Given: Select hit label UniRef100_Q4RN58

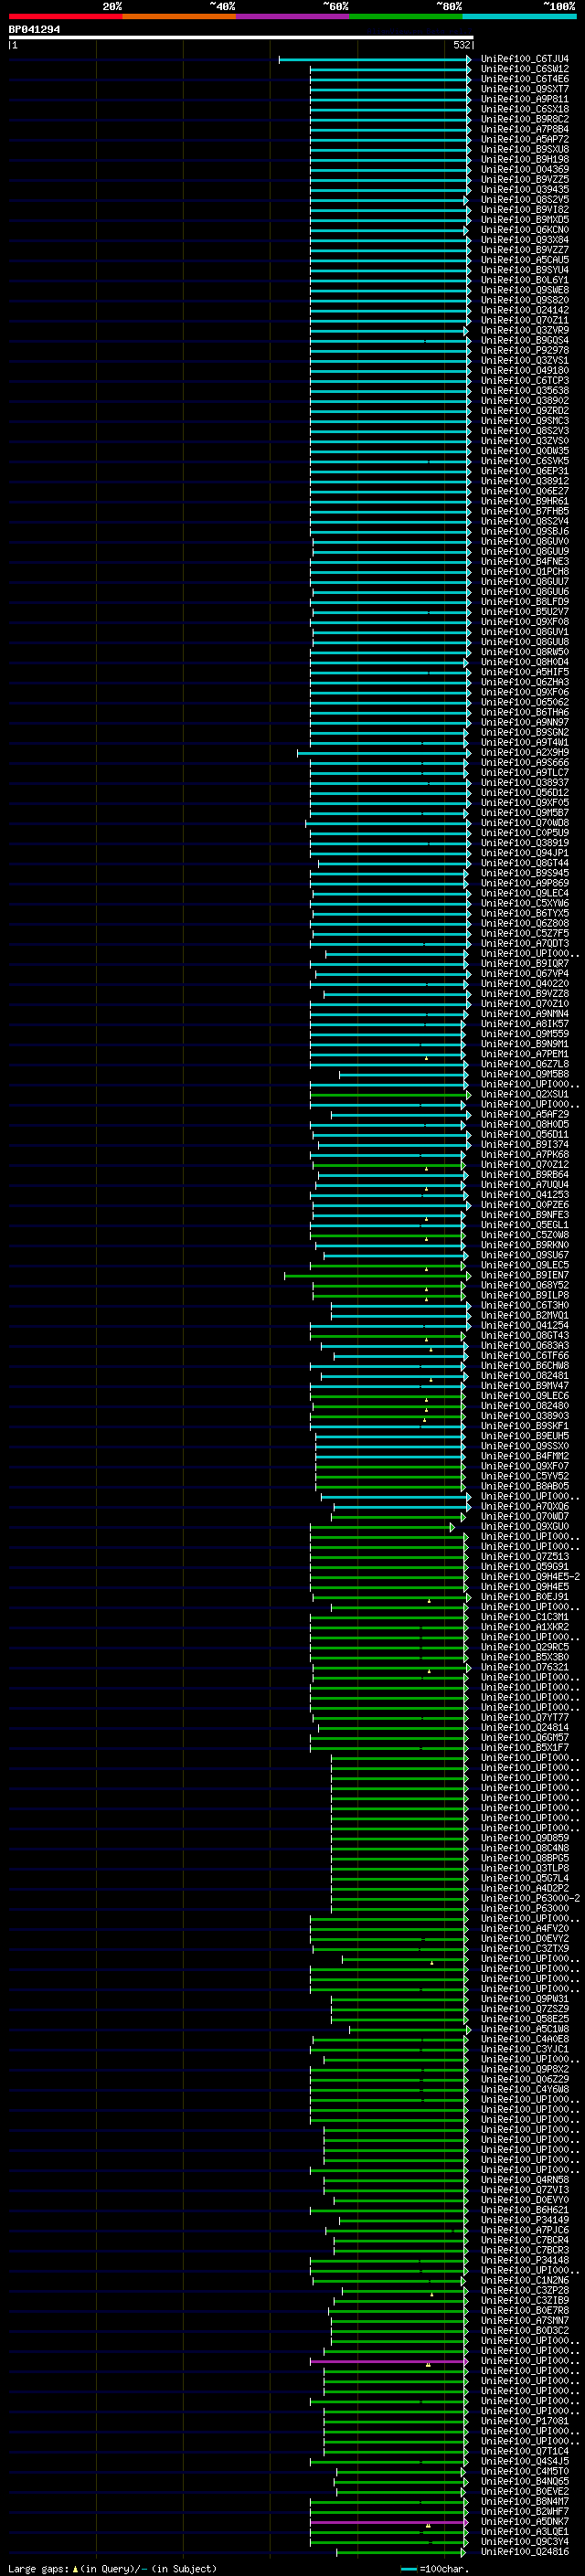Looking at the screenshot, I should pyautogui.click(x=524, y=2180).
